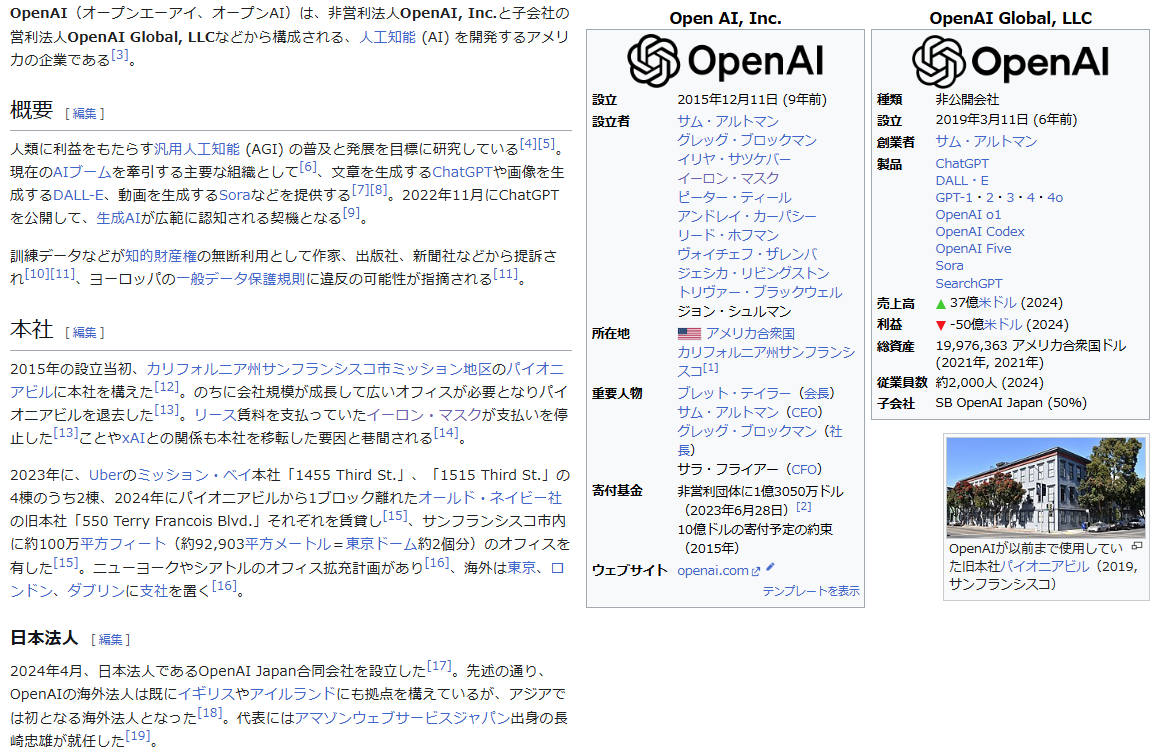
Task: Open the アメリカ合衆国 link in 所在地
Action: click(750, 334)
